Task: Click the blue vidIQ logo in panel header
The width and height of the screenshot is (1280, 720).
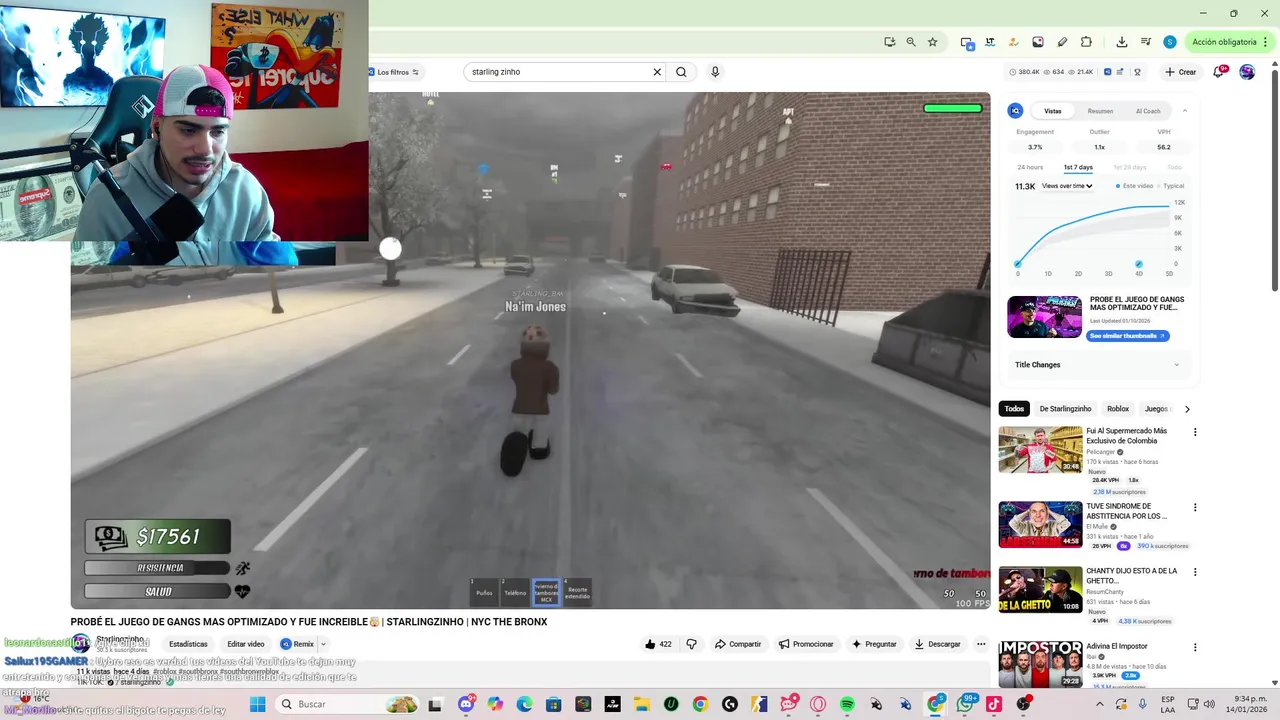Action: point(1015,111)
